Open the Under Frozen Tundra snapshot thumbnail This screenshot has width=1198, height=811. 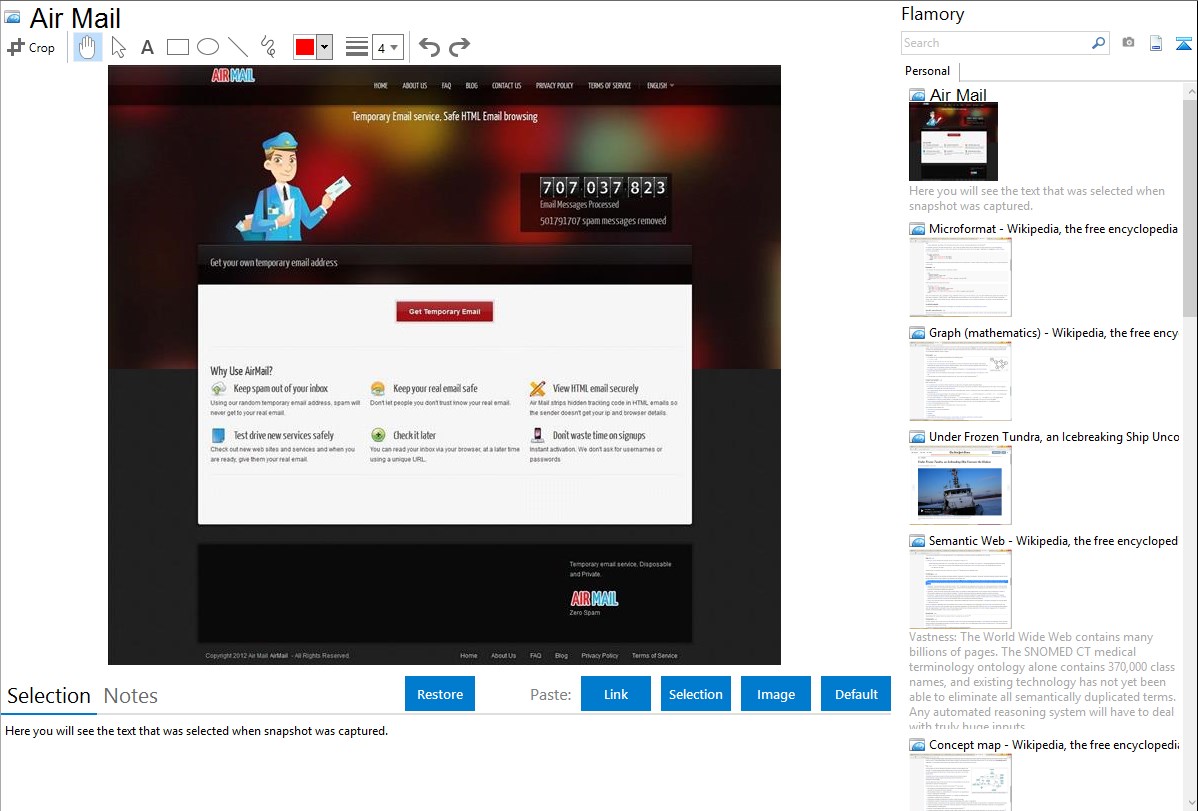tap(960, 485)
